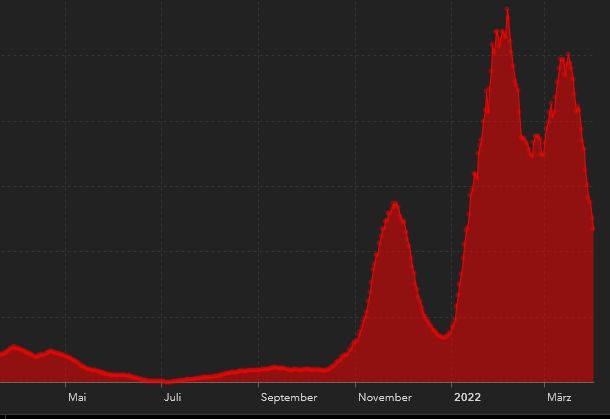Viewport: 610px width, 419px height.
Task: Click the bold "2022" year label
Action: point(467,397)
